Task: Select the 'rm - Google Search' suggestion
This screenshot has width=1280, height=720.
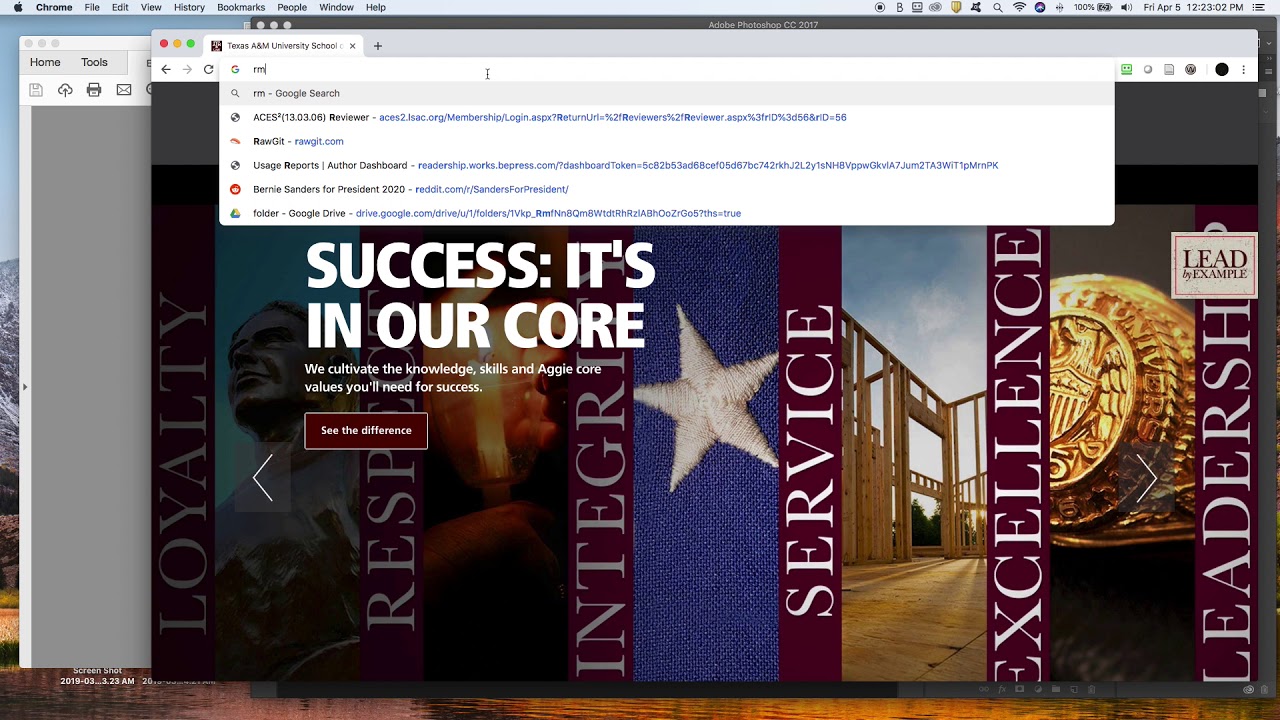Action: [x=666, y=93]
